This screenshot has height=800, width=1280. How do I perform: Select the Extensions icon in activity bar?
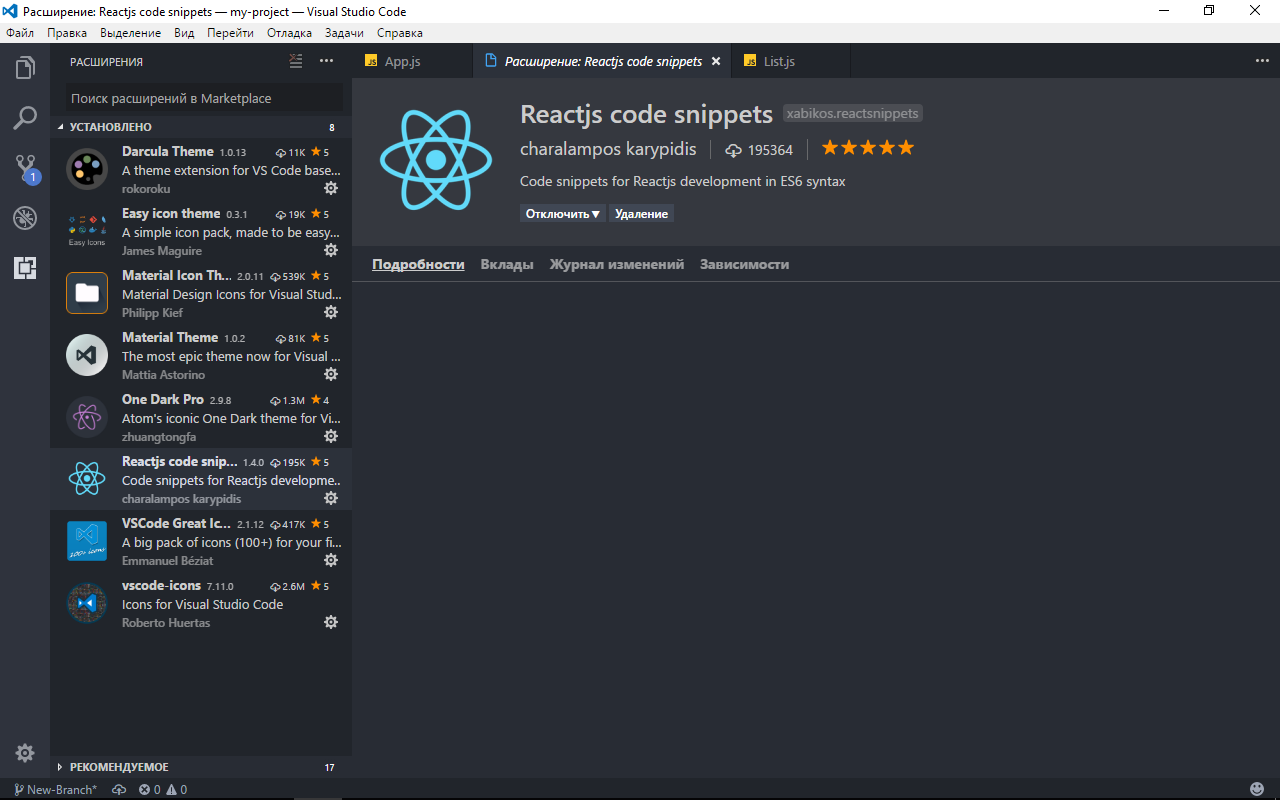[x=25, y=267]
